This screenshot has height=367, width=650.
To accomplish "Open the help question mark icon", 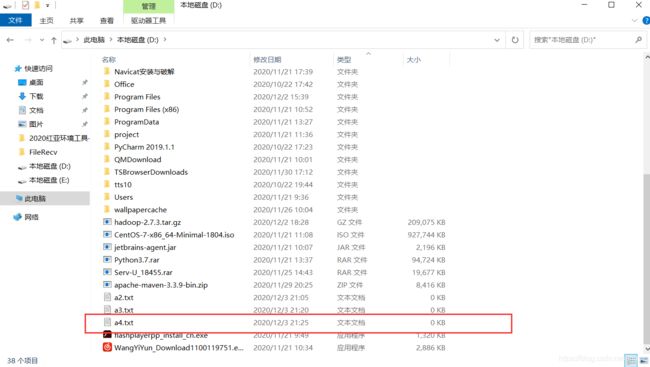I will pyautogui.click(x=646, y=20).
